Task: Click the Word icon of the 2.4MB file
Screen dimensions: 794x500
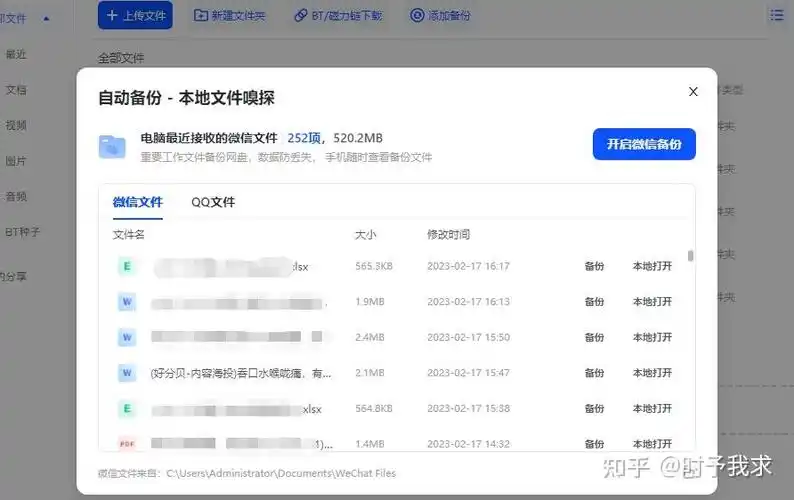Action: click(x=127, y=337)
